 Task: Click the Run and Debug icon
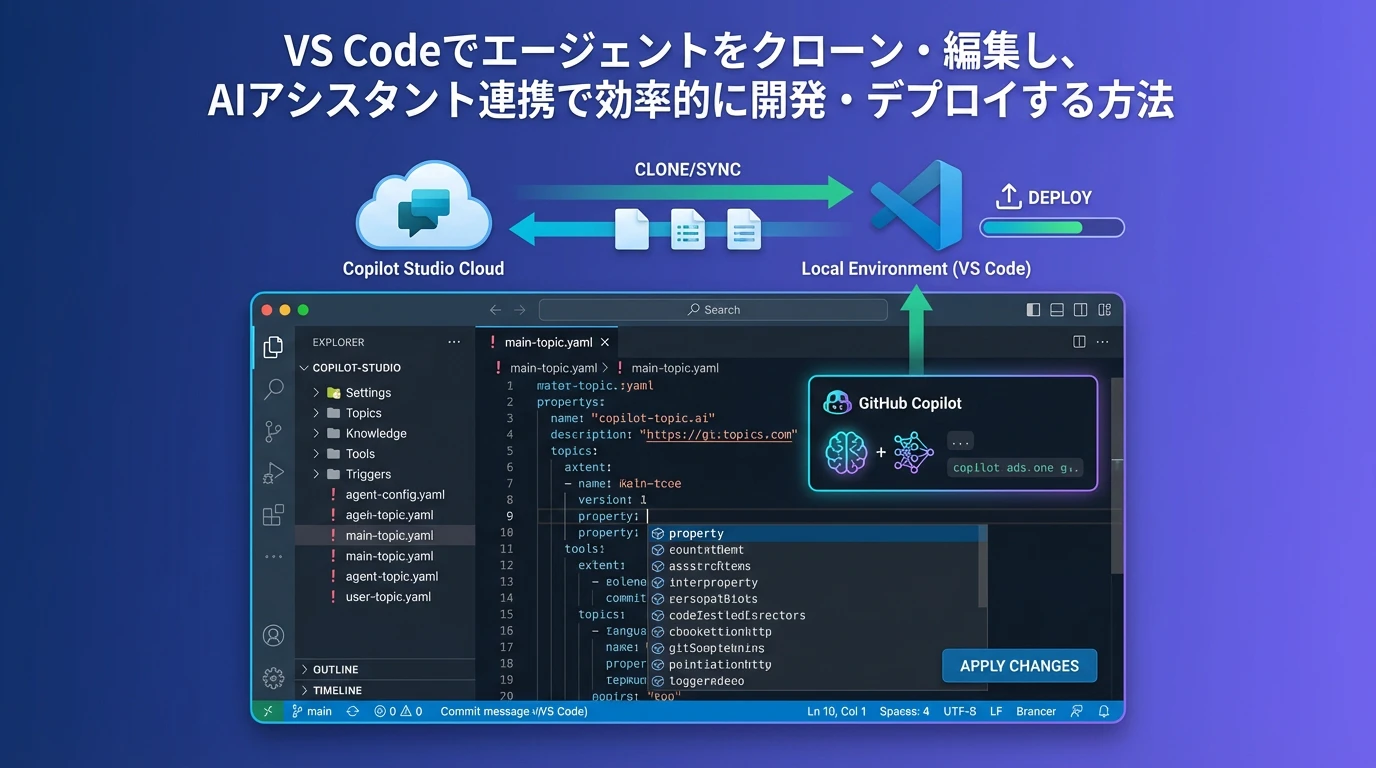[x=273, y=473]
